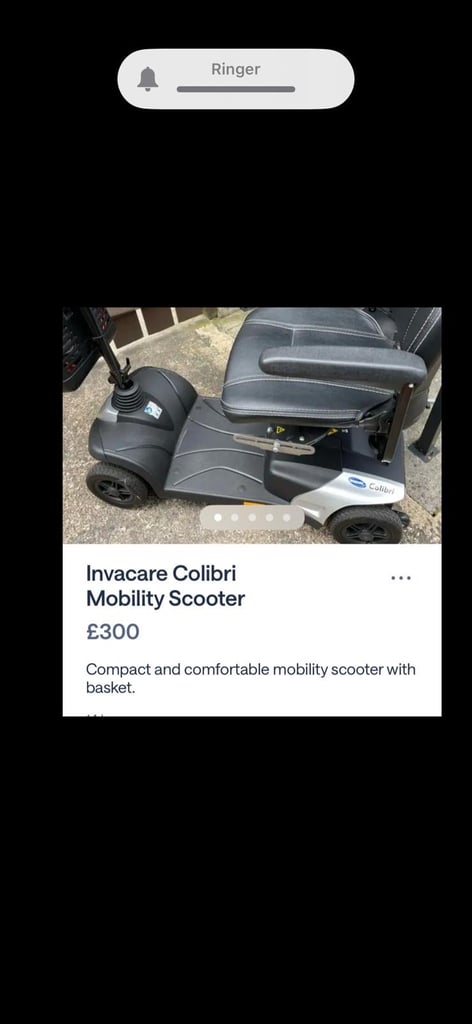Image resolution: width=472 pixels, height=1024 pixels.
Task: Open the three-dot listing options menu
Action: coord(401,578)
